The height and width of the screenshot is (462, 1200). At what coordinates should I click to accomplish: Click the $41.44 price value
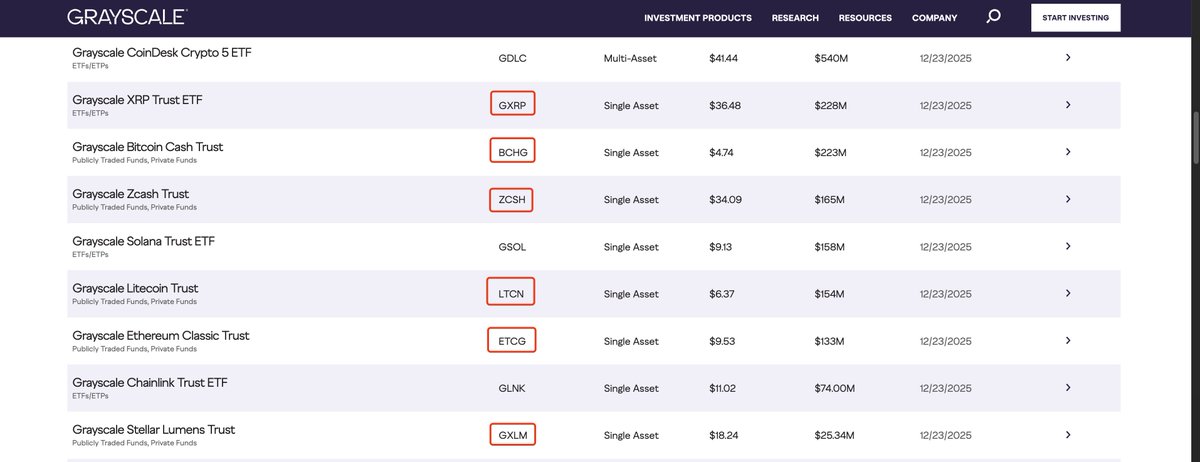coord(723,58)
